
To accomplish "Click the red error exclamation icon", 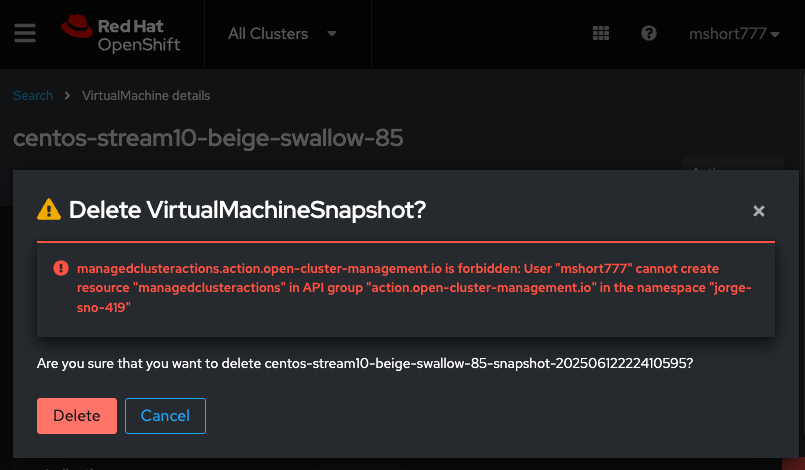I will pyautogui.click(x=61, y=269).
